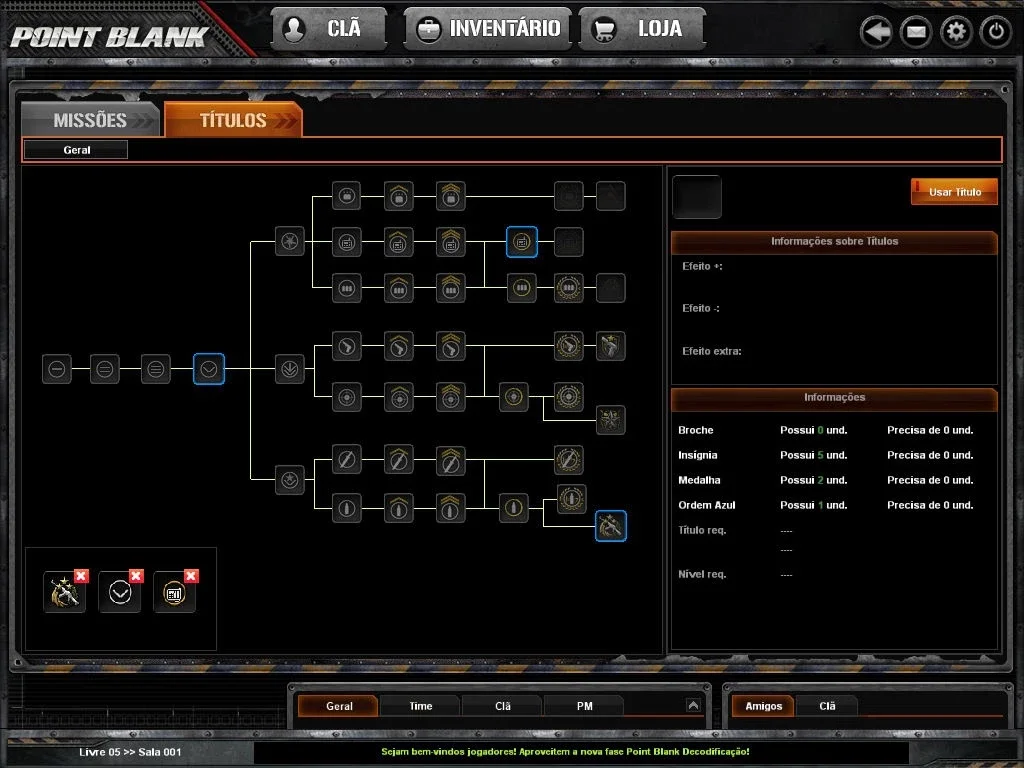The width and height of the screenshot is (1024, 768).
Task: Select the triple horizontal bar title icon
Action: point(155,369)
